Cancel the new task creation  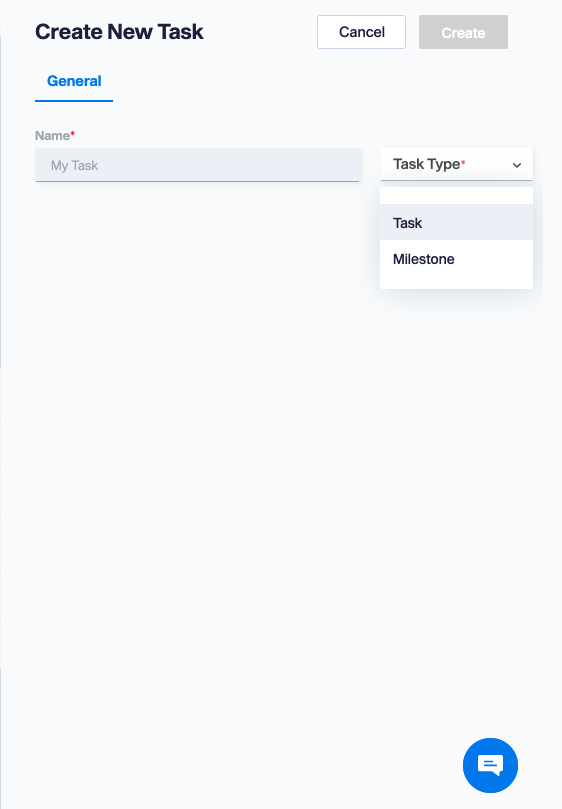[x=361, y=32]
